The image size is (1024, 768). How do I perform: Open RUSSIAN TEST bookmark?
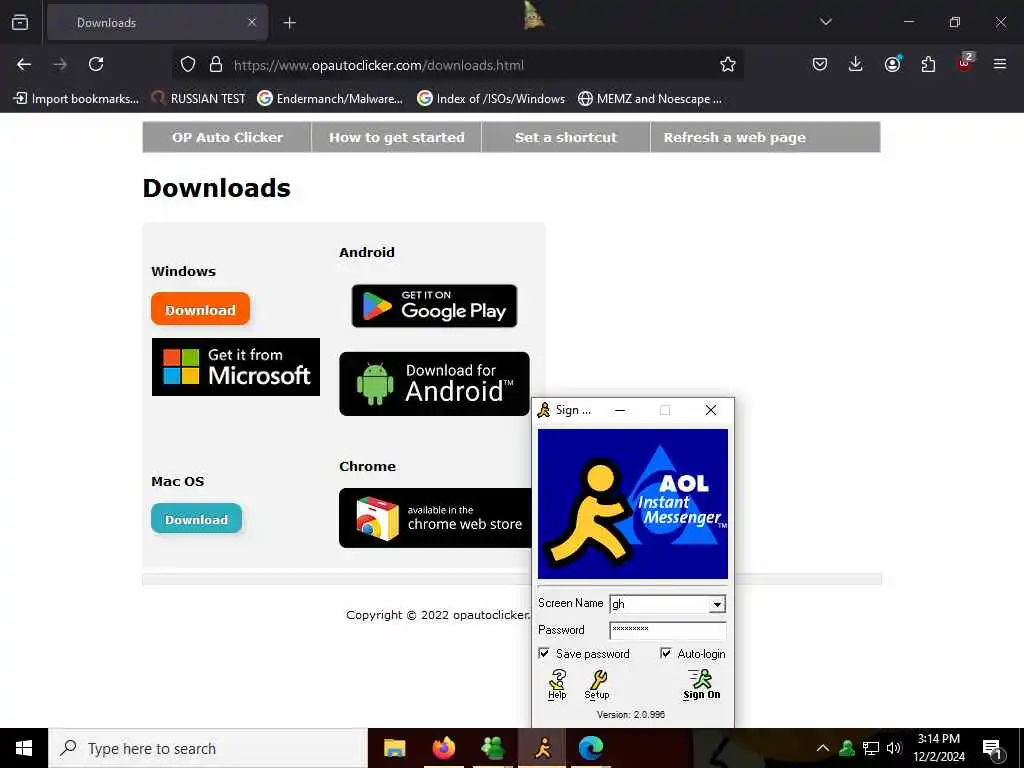click(x=199, y=99)
